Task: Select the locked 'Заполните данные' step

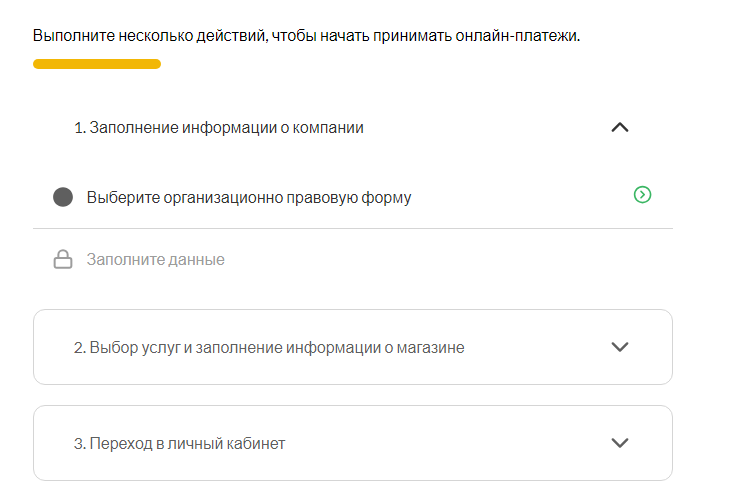Action: tap(155, 260)
